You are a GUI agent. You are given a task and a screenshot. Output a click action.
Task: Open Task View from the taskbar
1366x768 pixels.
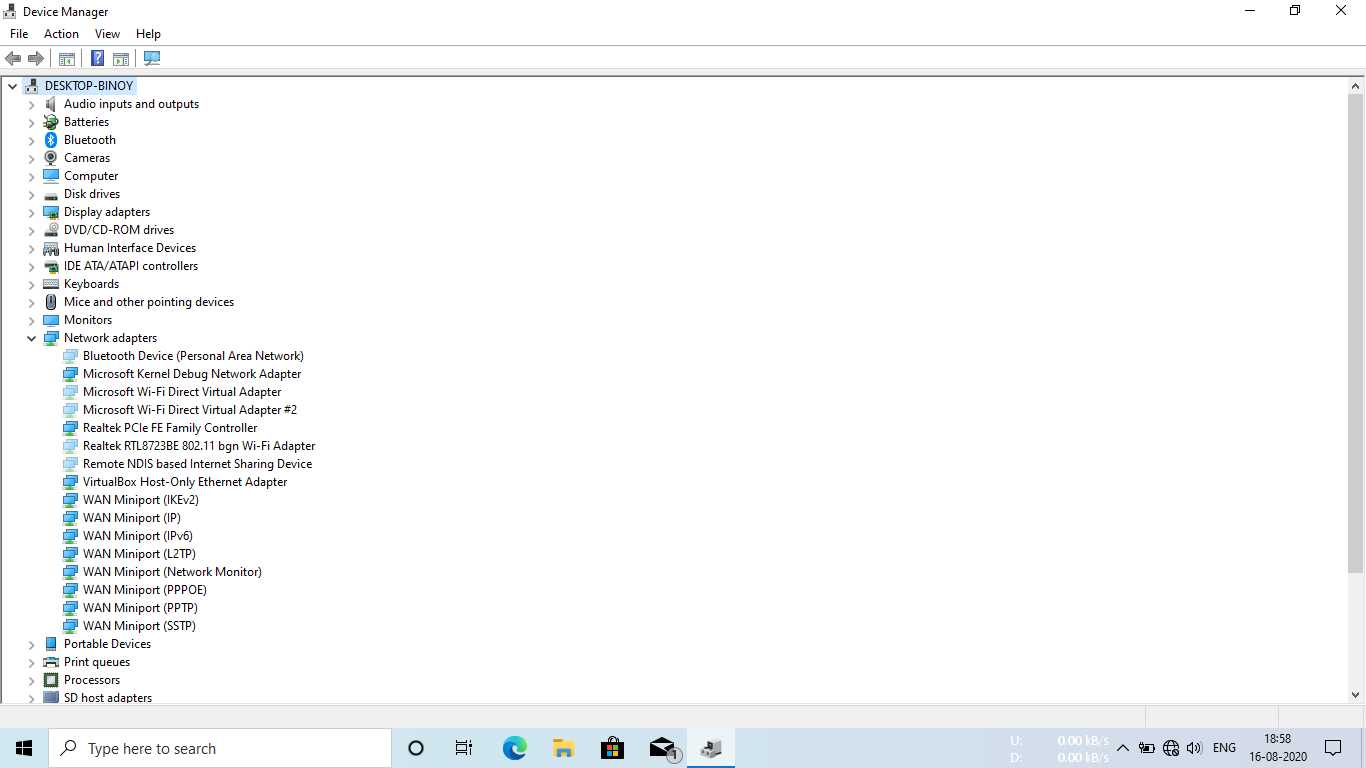click(464, 748)
